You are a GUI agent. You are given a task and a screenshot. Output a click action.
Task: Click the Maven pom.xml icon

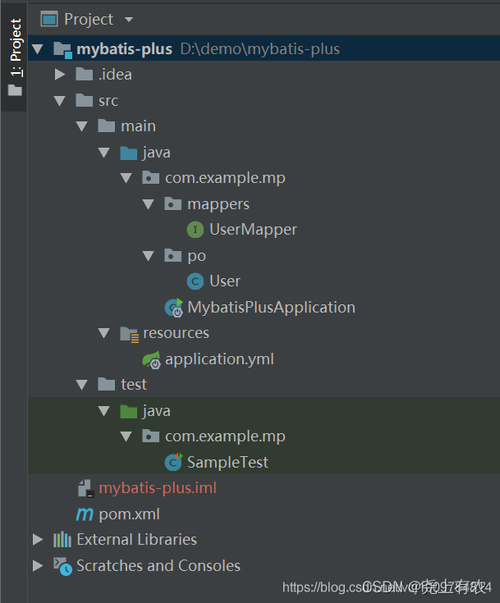click(x=85, y=514)
